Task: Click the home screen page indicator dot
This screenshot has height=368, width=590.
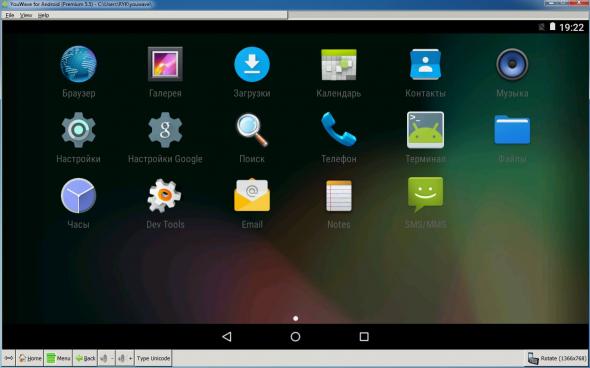Action: pos(295,318)
